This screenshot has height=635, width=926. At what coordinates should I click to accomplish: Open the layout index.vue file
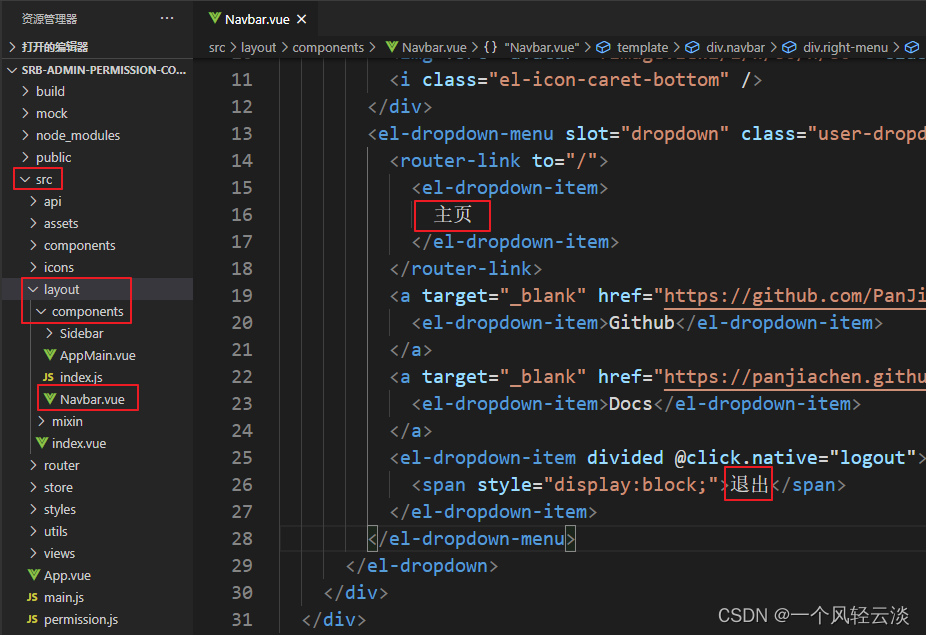coord(78,444)
